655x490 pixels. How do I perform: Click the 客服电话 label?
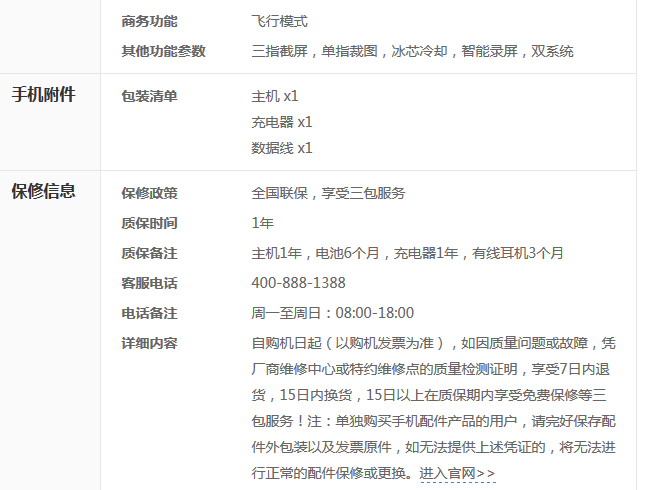pyautogui.click(x=150, y=283)
